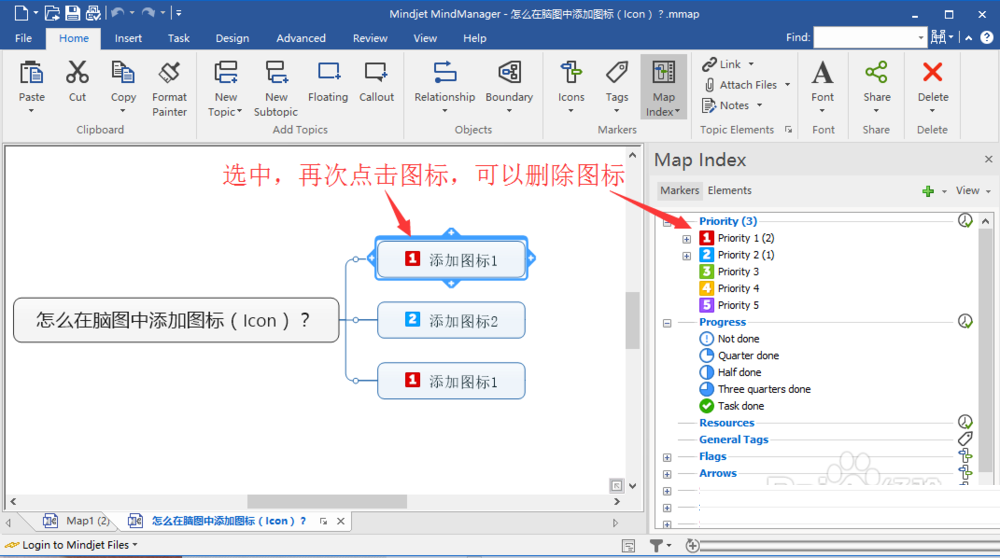Expand the Priority 1 (2) tree node
The width and height of the screenshot is (1000, 558).
[686, 239]
